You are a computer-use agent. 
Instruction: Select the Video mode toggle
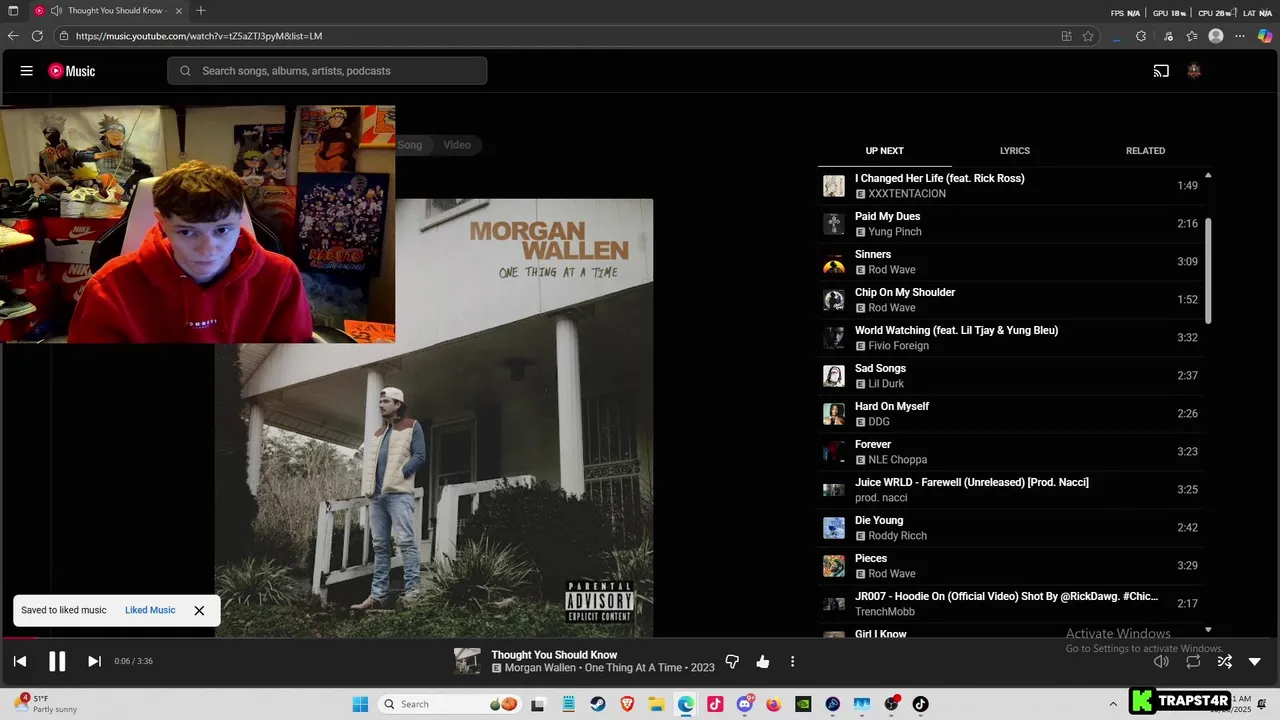(457, 145)
